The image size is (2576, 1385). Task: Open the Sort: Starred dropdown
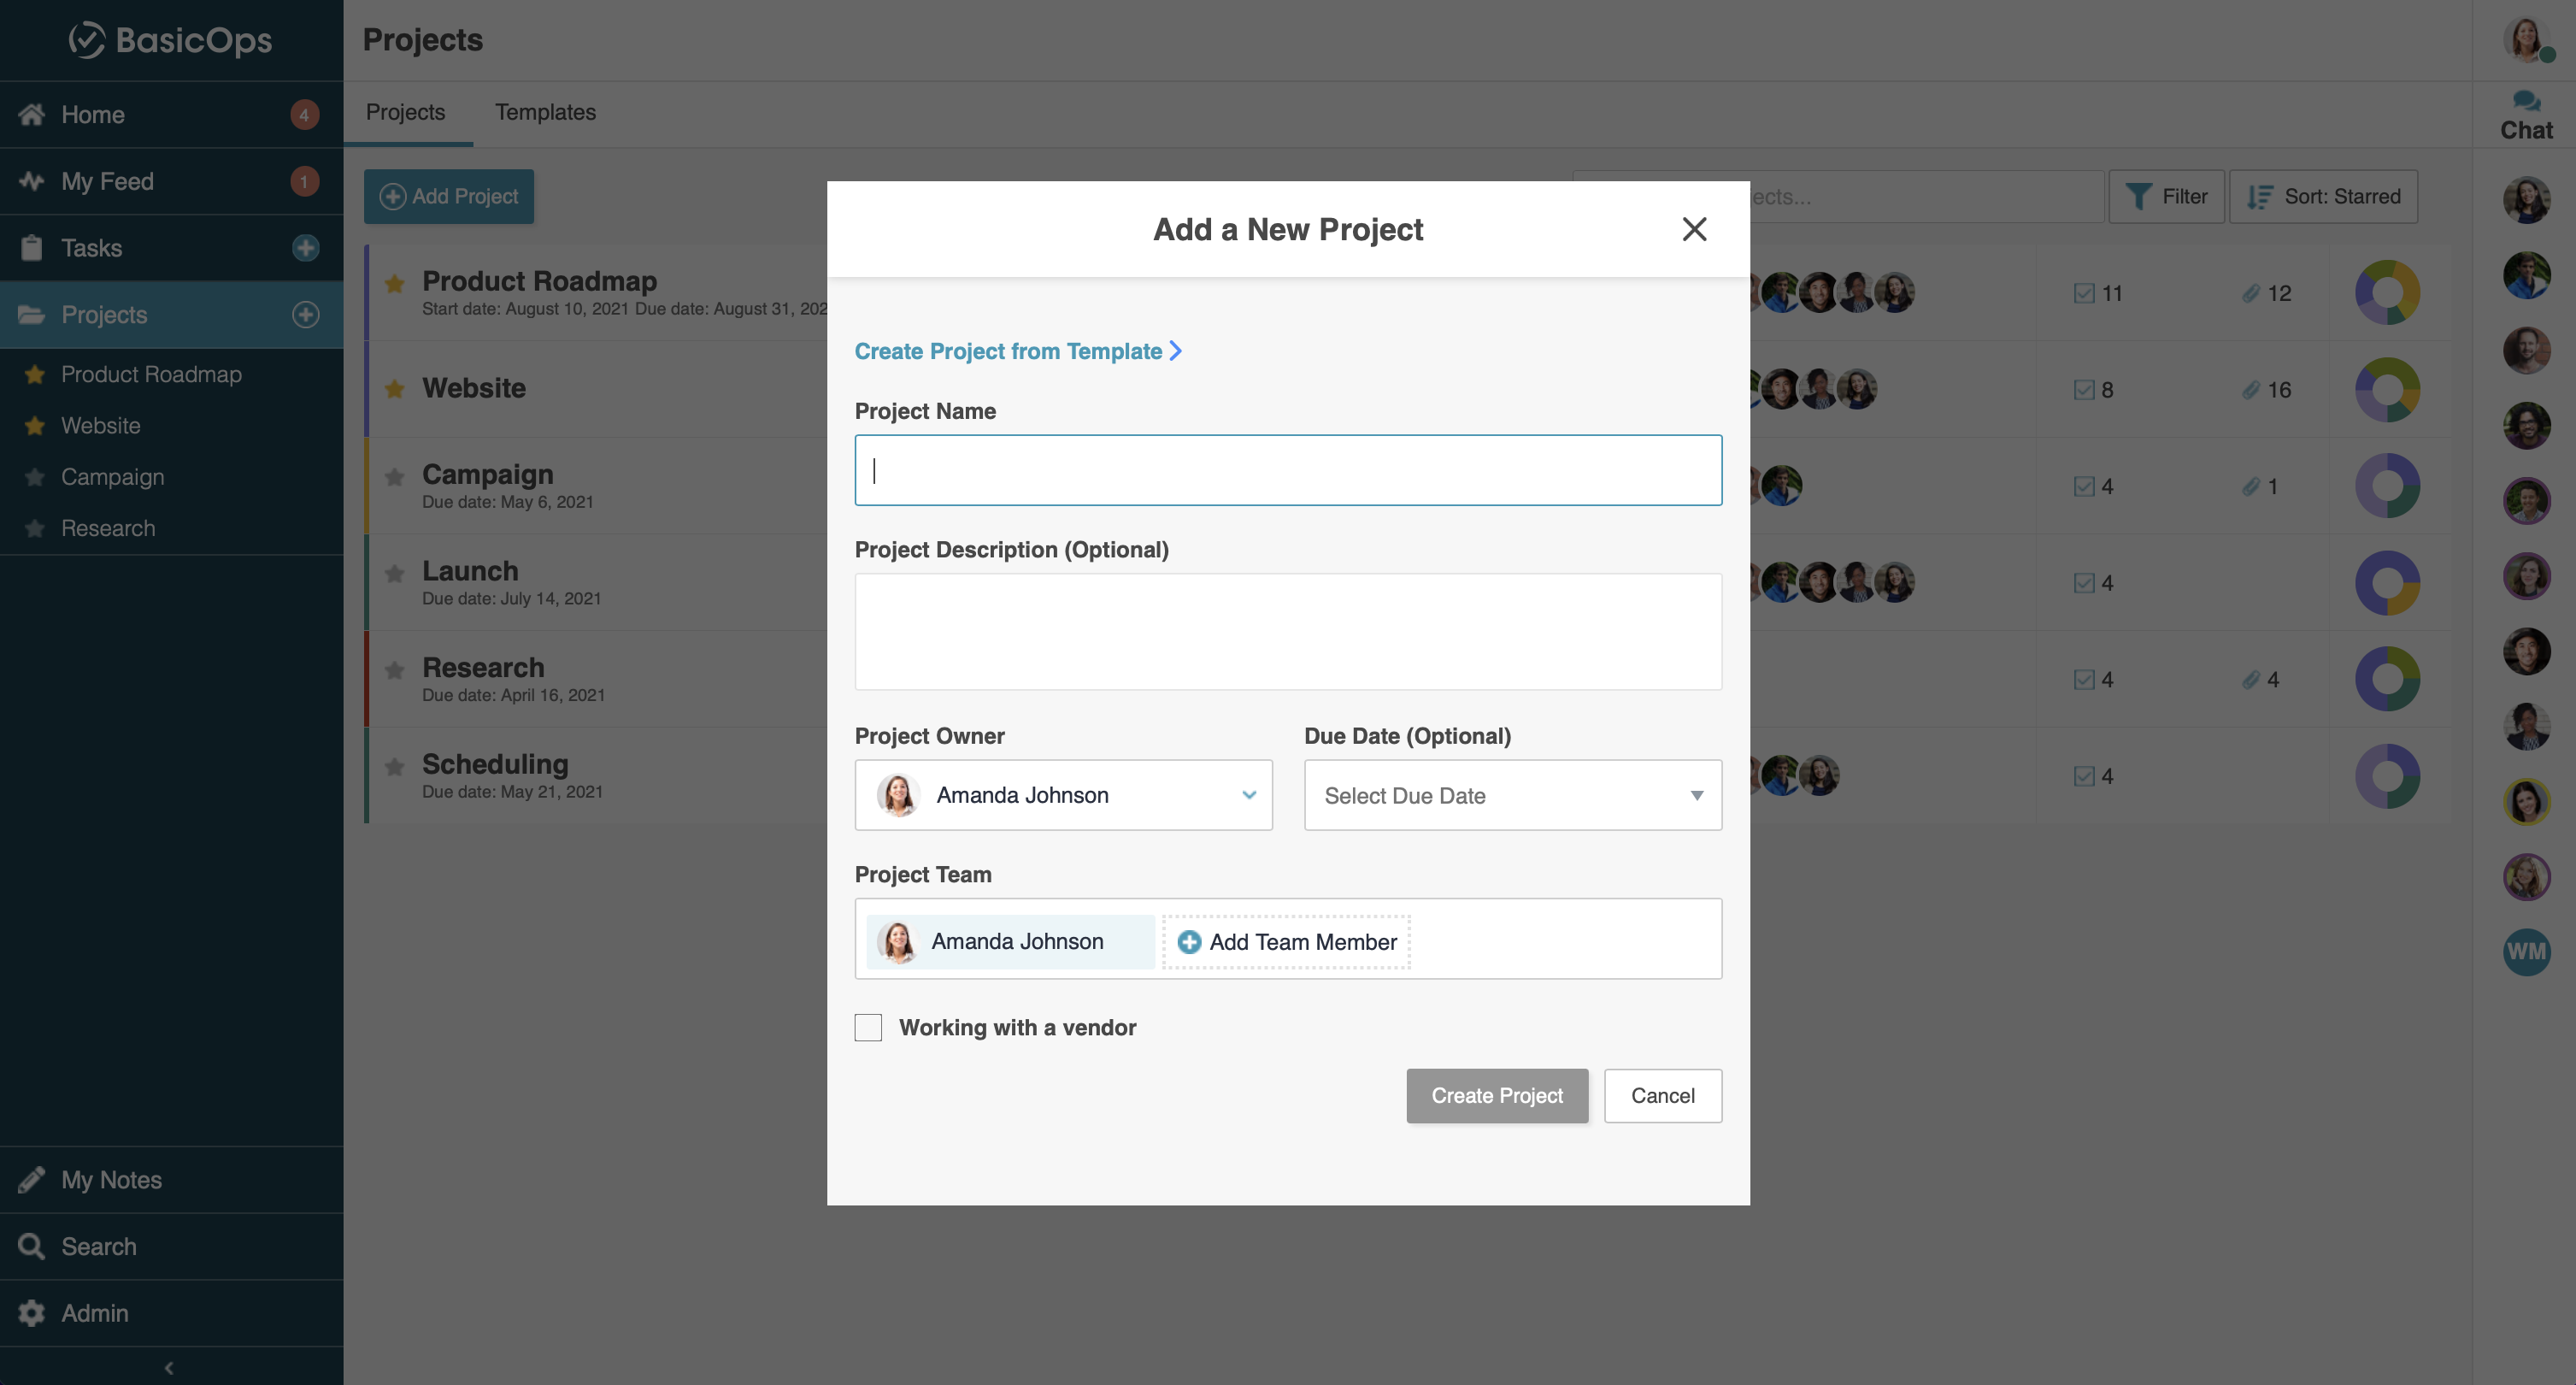(x=2322, y=196)
